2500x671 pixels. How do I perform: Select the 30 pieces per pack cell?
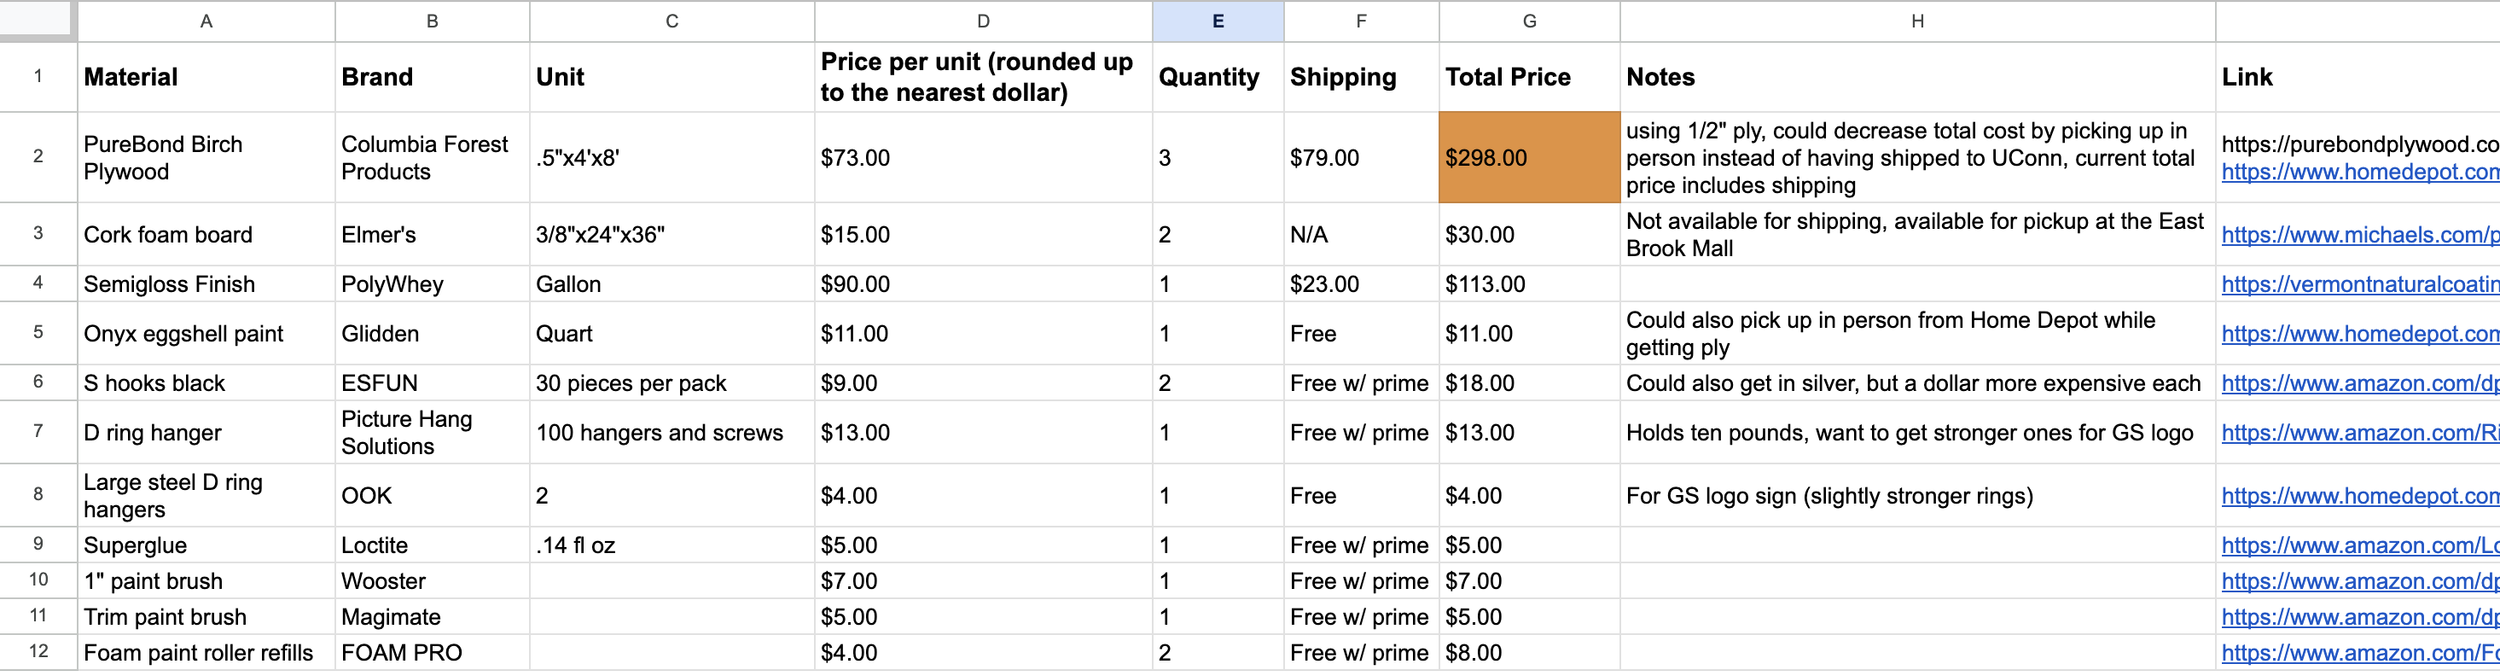[671, 384]
